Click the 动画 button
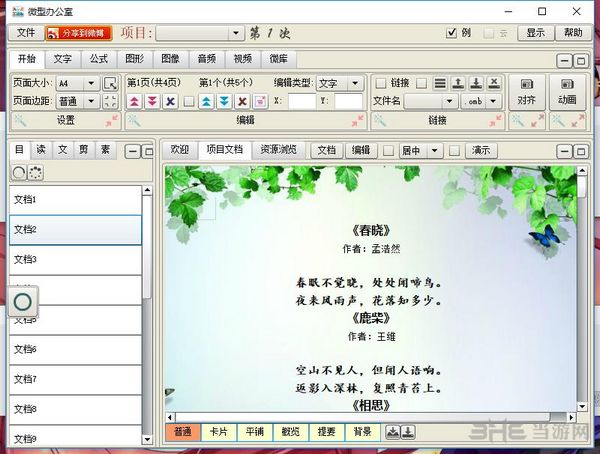This screenshot has height=454, width=600. click(567, 93)
